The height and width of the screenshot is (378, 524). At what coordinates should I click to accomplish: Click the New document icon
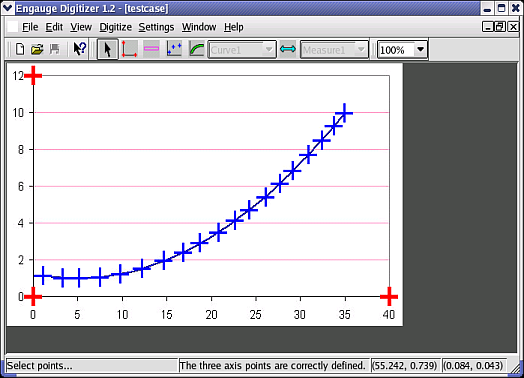(x=20, y=49)
